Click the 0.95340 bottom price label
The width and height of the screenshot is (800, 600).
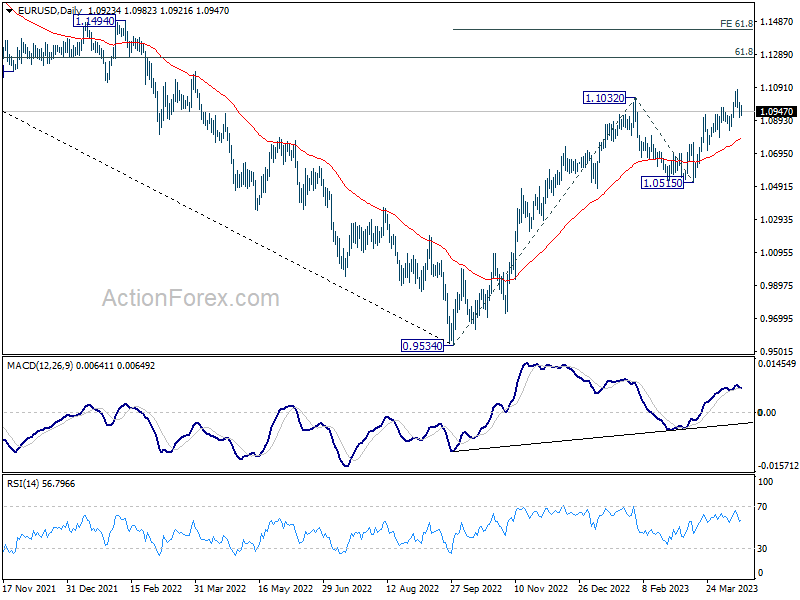click(x=422, y=346)
